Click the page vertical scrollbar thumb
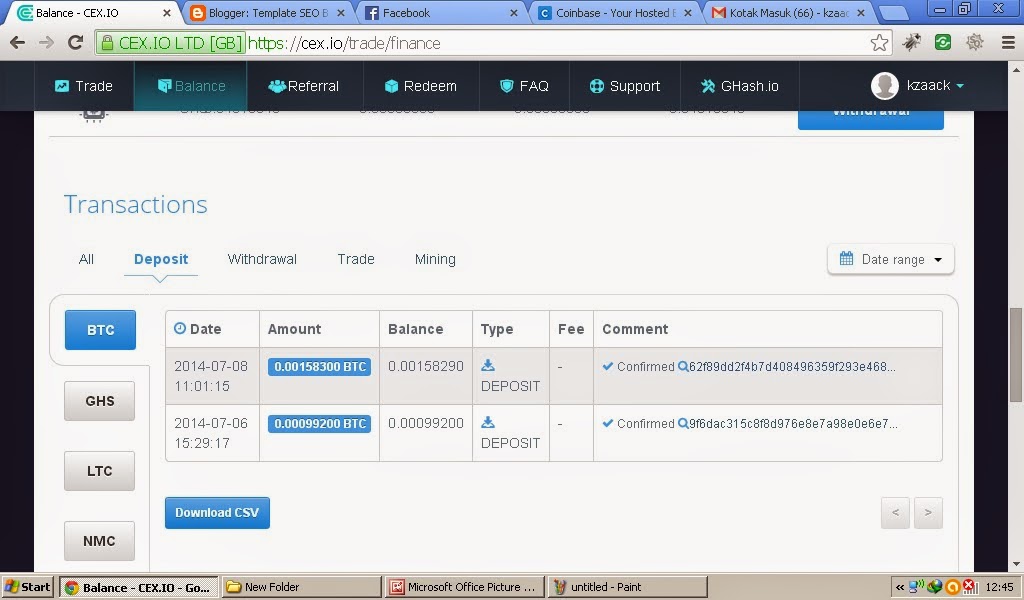The image size is (1024, 600). tap(1016, 355)
